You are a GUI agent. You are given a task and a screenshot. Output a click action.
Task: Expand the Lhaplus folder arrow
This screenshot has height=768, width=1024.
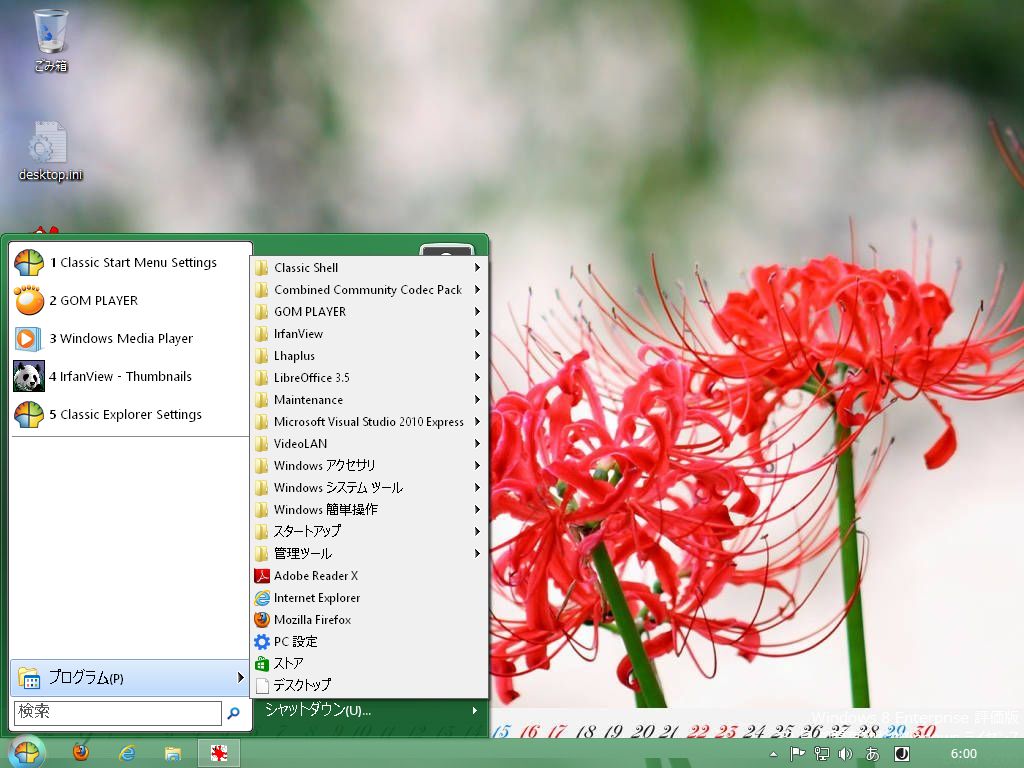(477, 355)
